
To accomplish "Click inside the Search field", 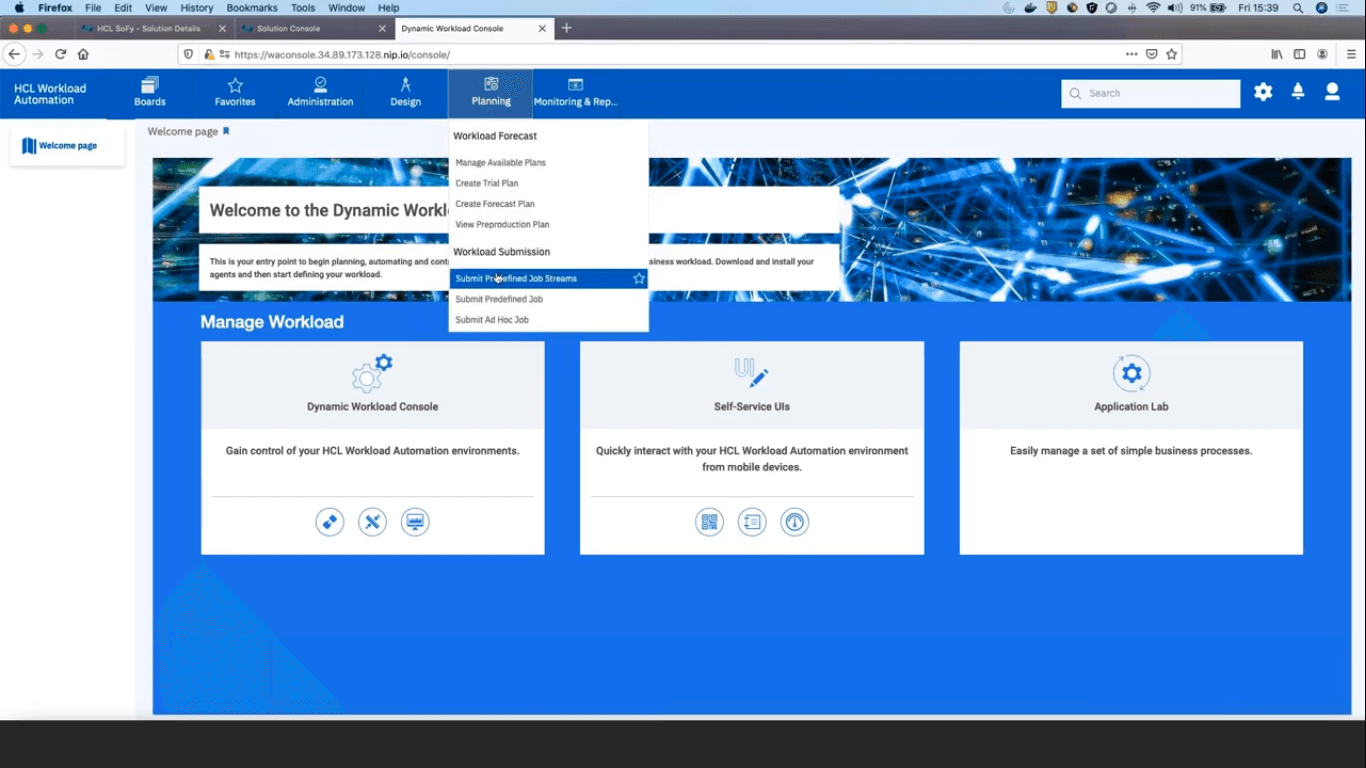I will (x=1150, y=93).
